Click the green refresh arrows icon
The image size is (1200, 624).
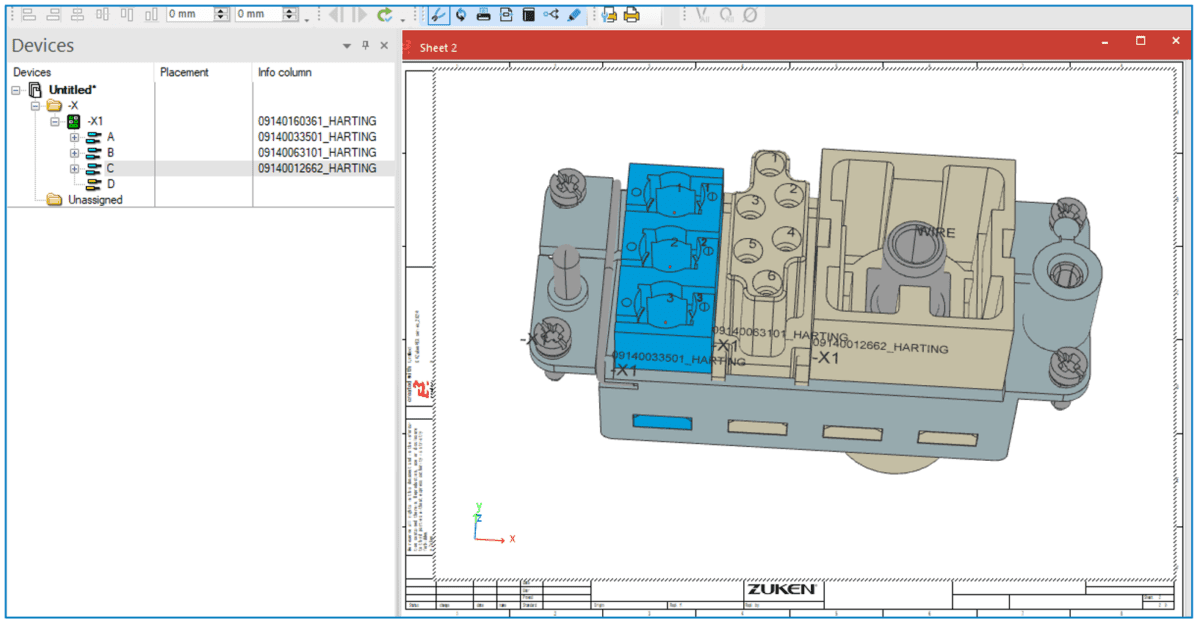click(x=384, y=14)
